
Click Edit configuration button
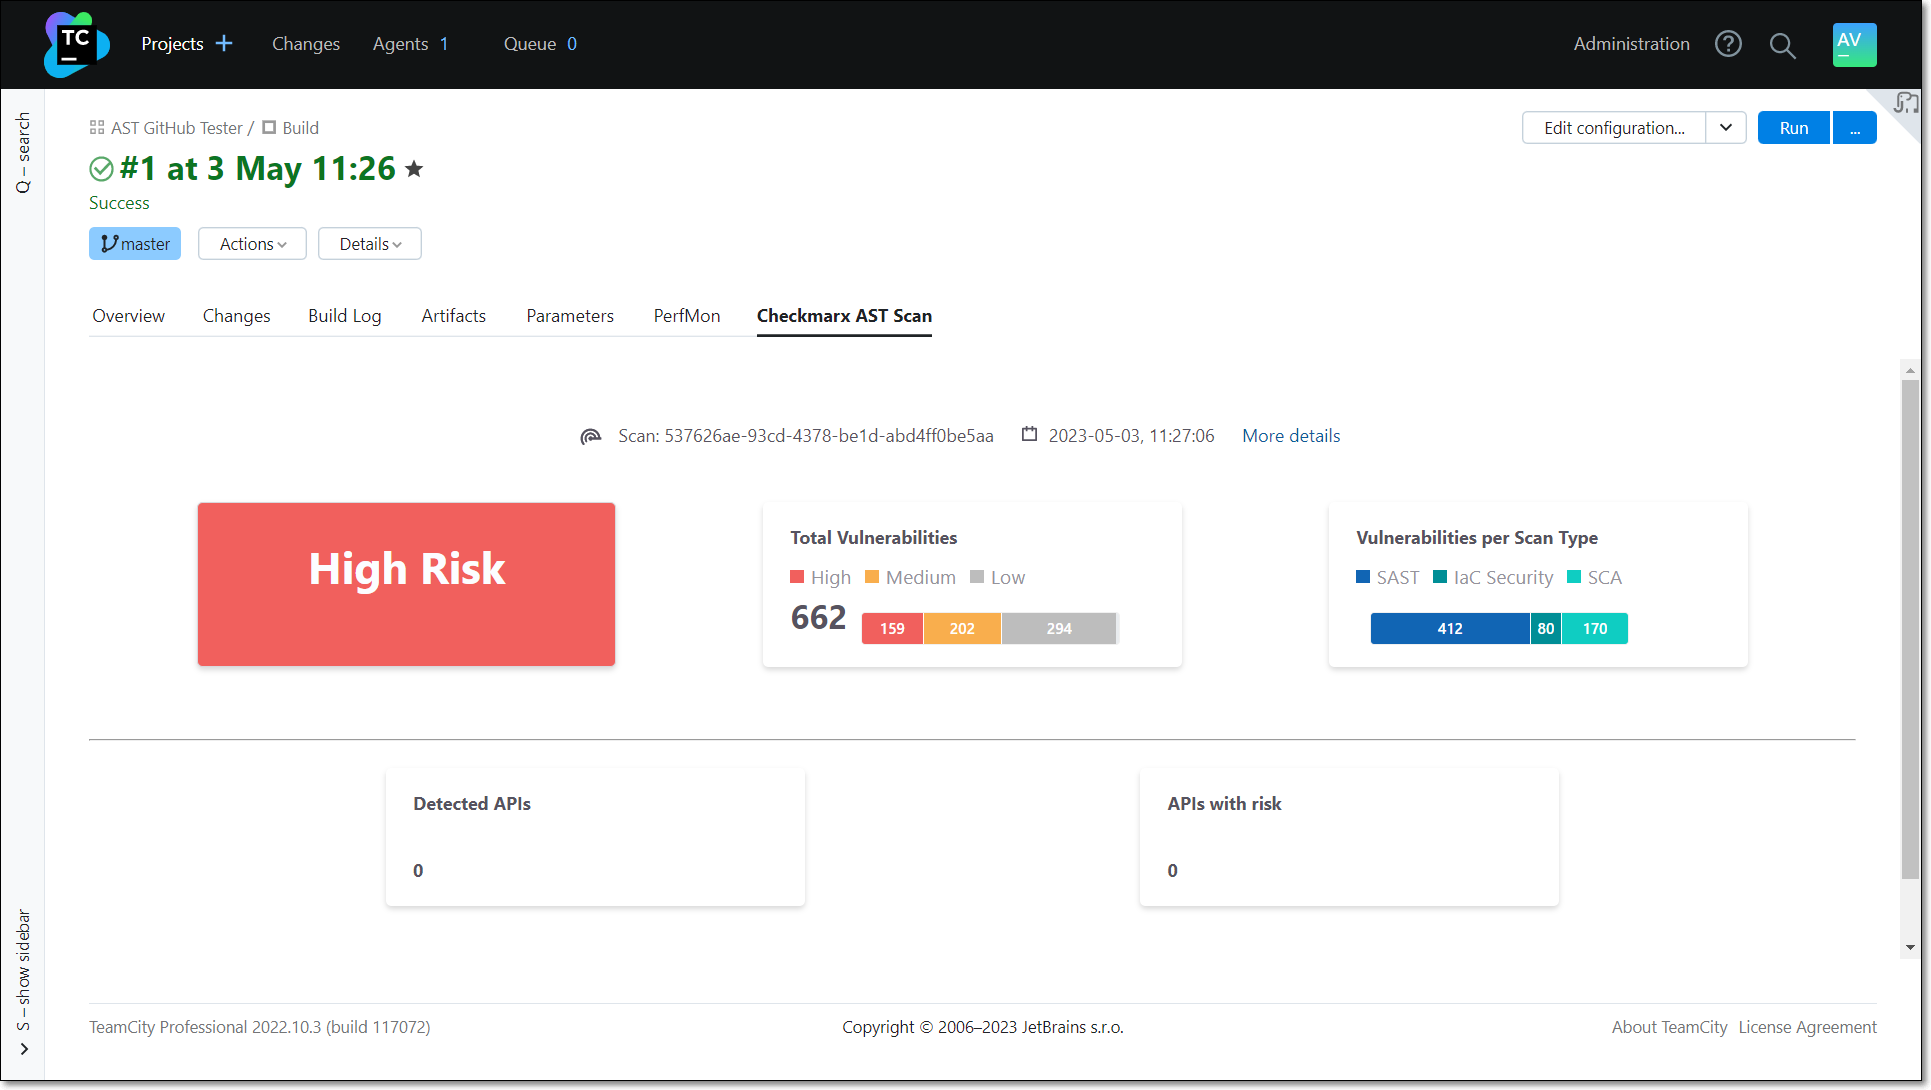coord(1614,128)
